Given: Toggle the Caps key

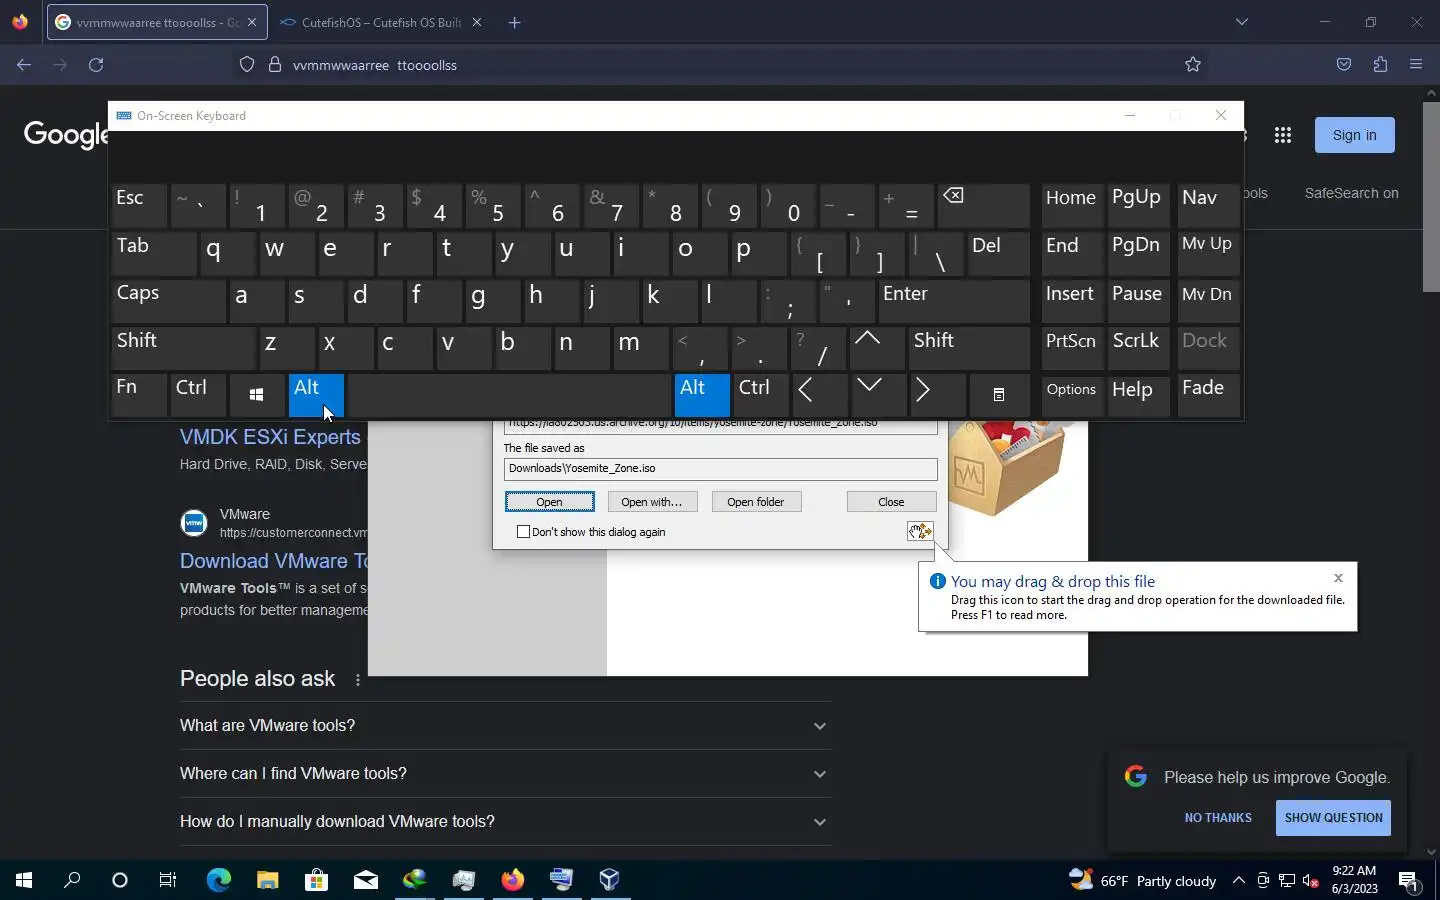Looking at the screenshot, I should (168, 301).
